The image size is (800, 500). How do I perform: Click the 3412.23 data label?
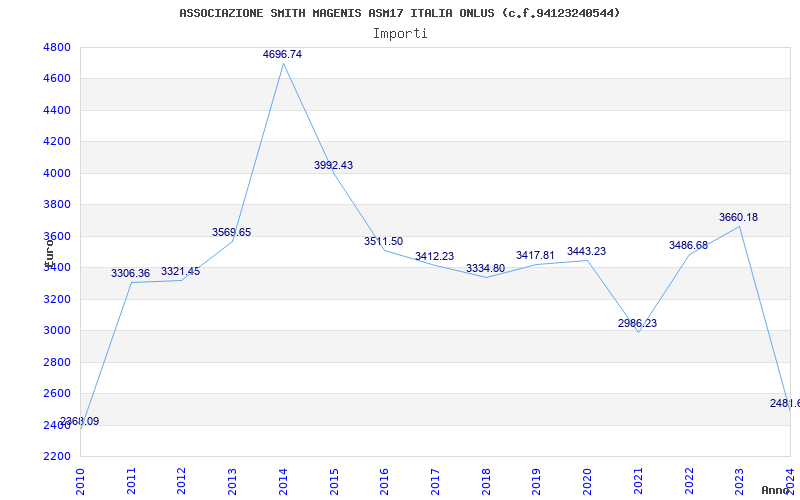pos(434,256)
